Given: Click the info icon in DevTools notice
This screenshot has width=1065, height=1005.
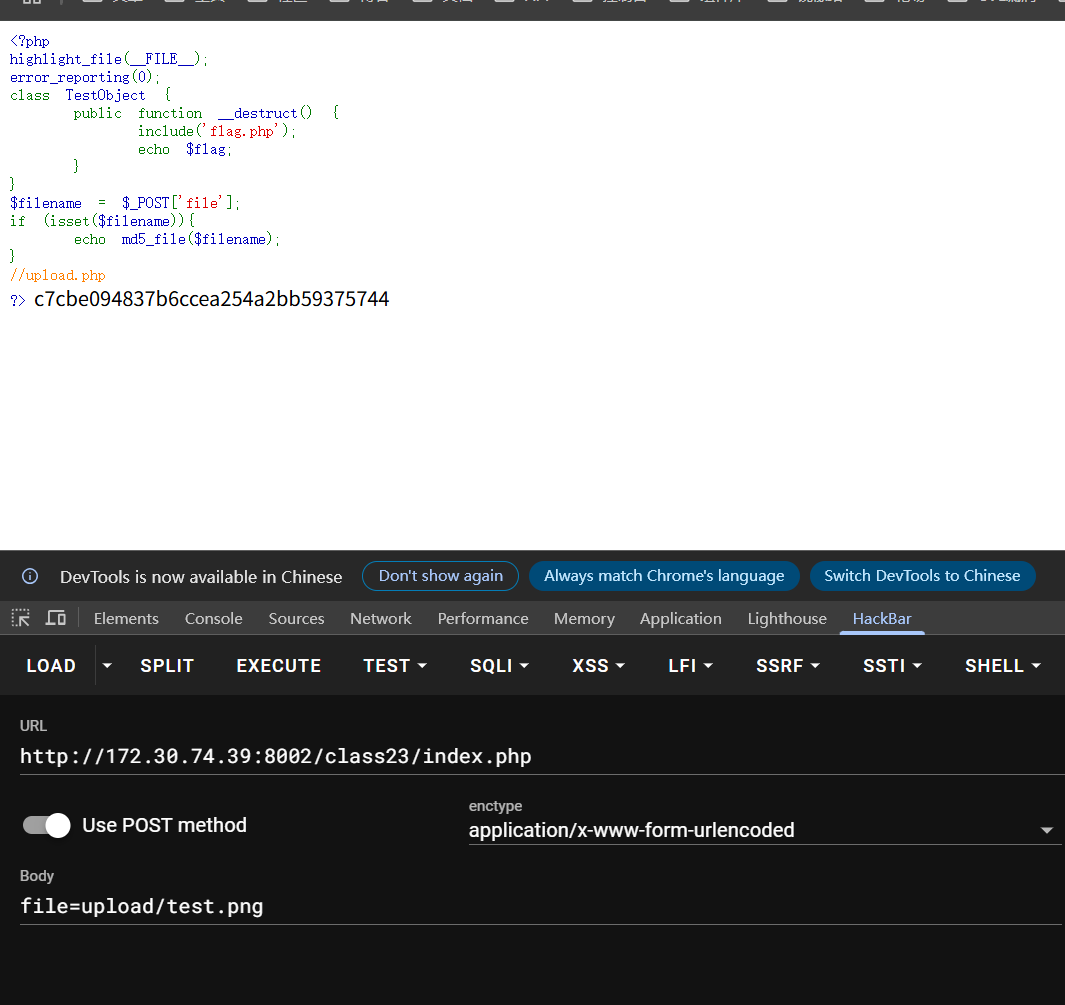Looking at the screenshot, I should click(x=30, y=577).
